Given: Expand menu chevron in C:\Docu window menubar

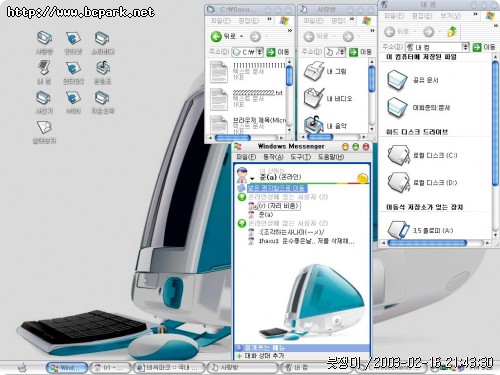Looking at the screenshot, I should [269, 20].
